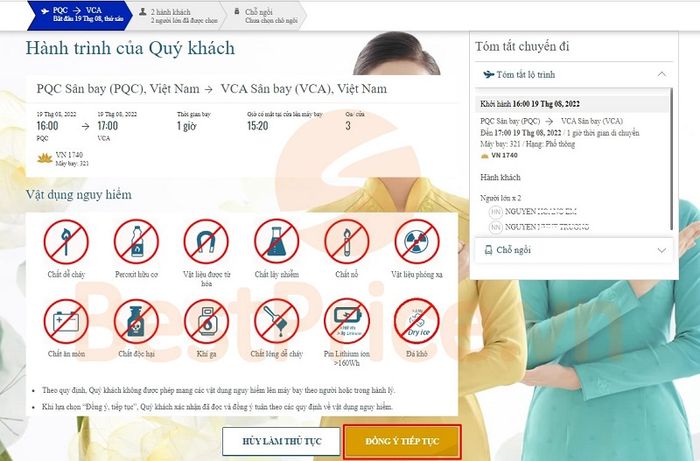Click the infectious substance flask icon
Image resolution: width=700 pixels, height=461 pixels.
(276, 241)
